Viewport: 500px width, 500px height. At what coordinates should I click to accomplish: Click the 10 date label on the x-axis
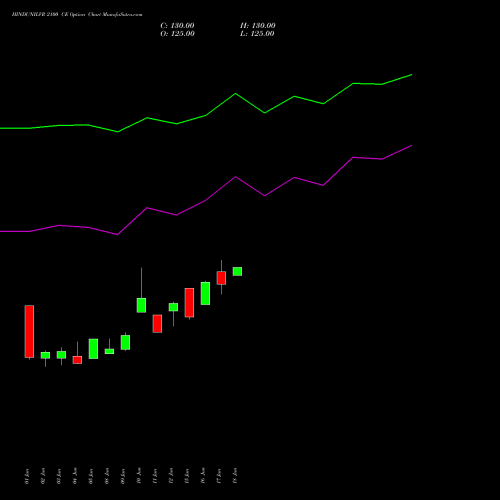139,476
